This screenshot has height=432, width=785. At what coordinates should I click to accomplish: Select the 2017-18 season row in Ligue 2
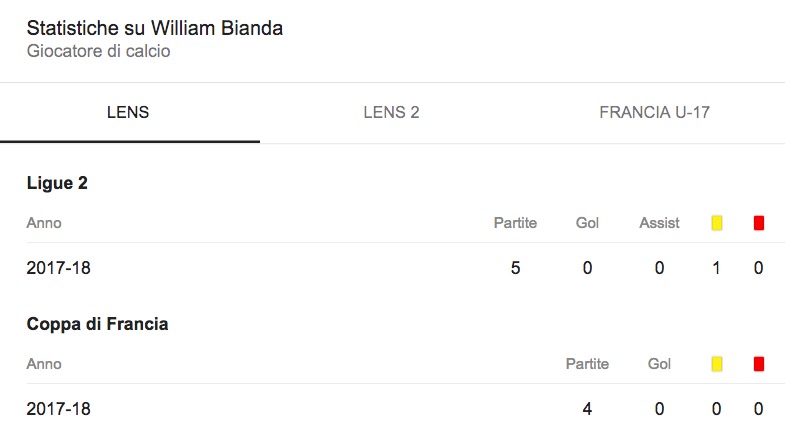coord(65,268)
